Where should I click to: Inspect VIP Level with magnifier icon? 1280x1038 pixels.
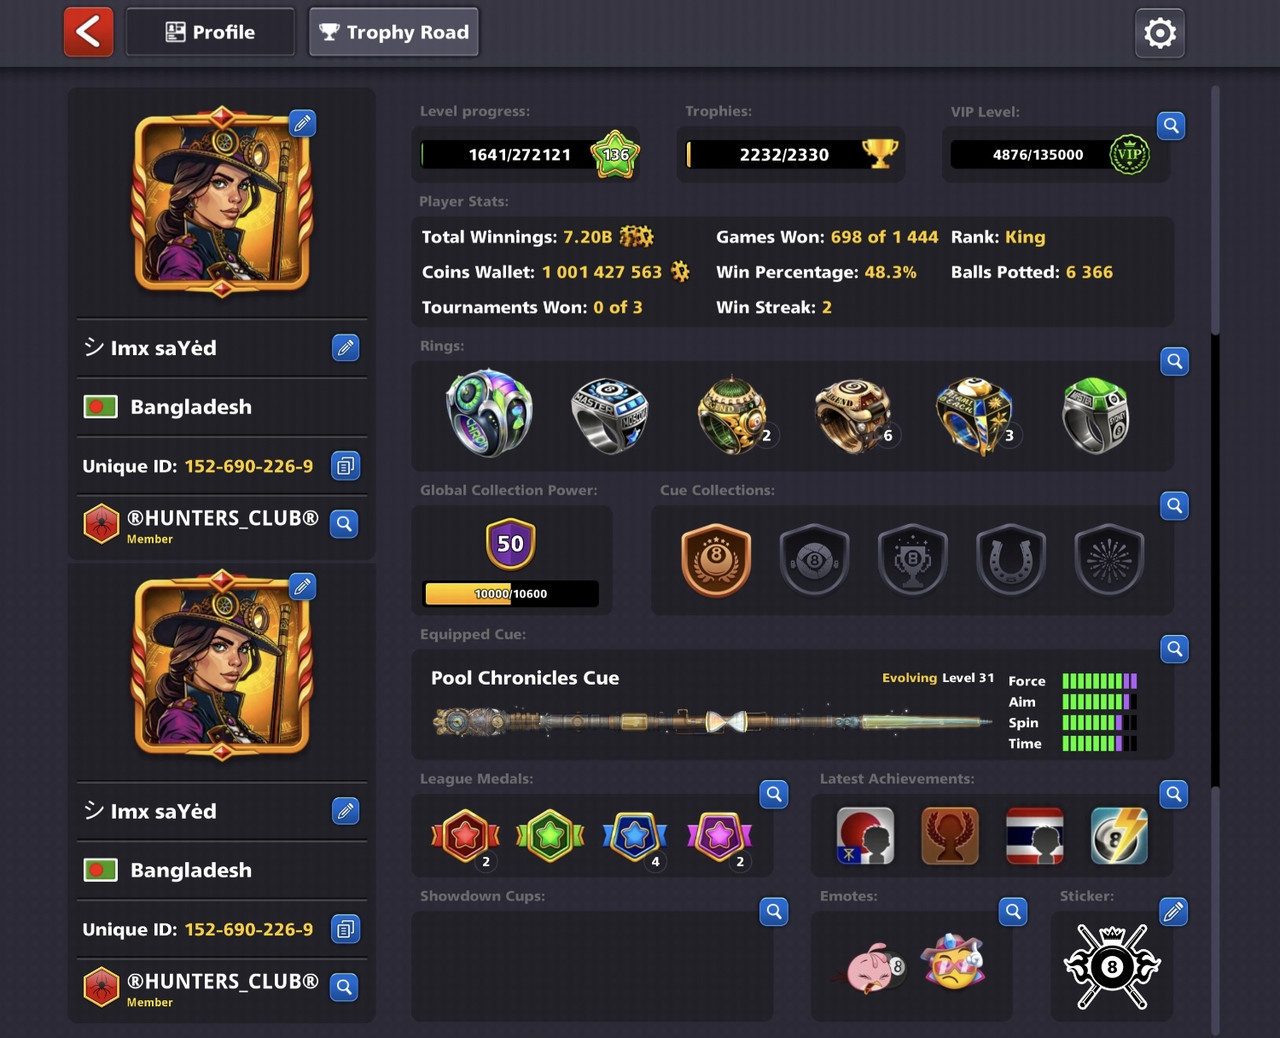1171,126
